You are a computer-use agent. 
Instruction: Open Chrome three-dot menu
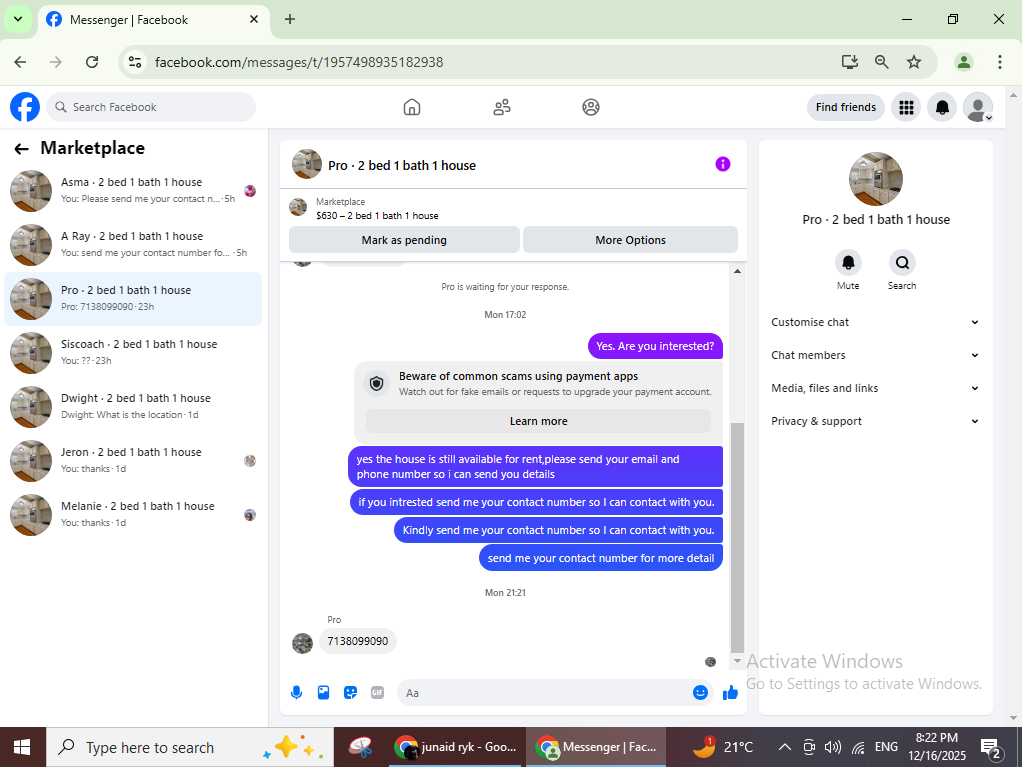pos(999,62)
